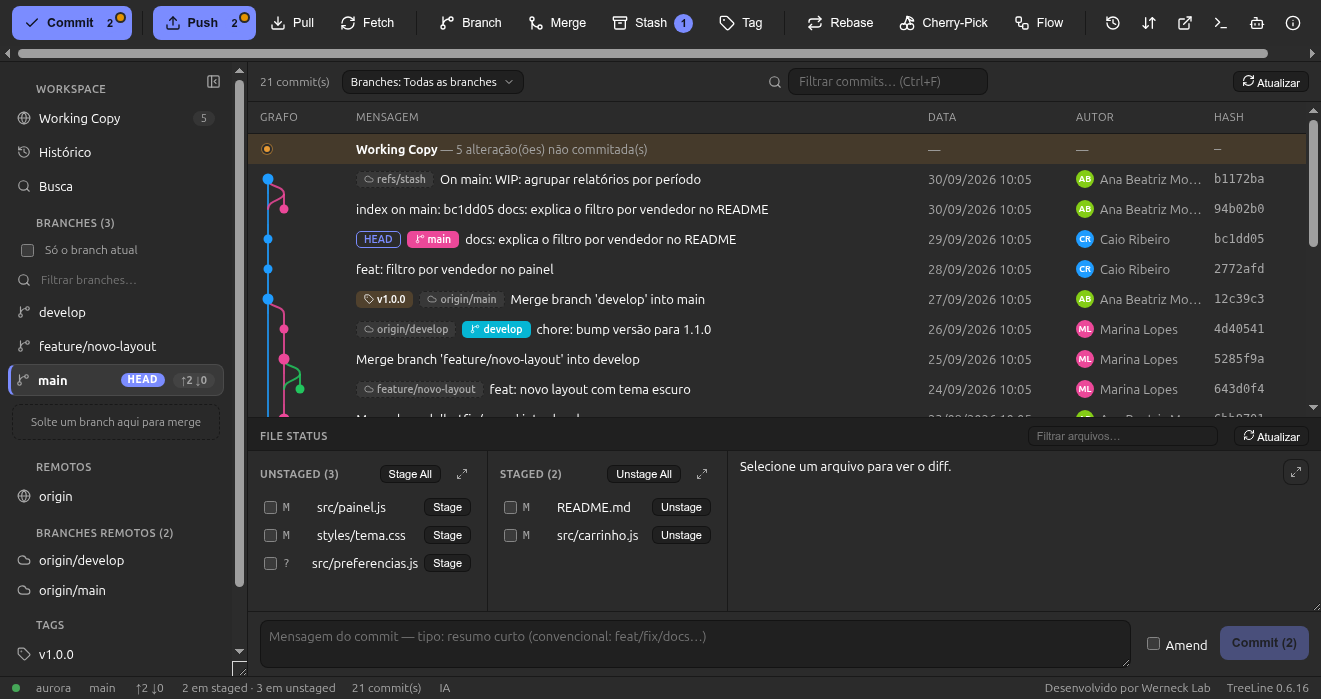Stage the src/preferencias.js file

click(447, 564)
